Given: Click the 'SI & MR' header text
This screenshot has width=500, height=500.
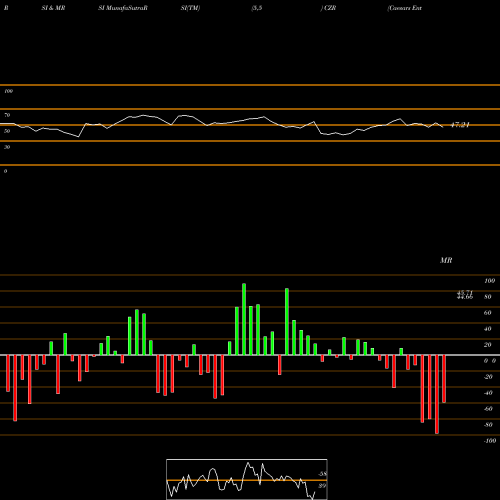Looking at the screenshot, I should click(53, 8).
